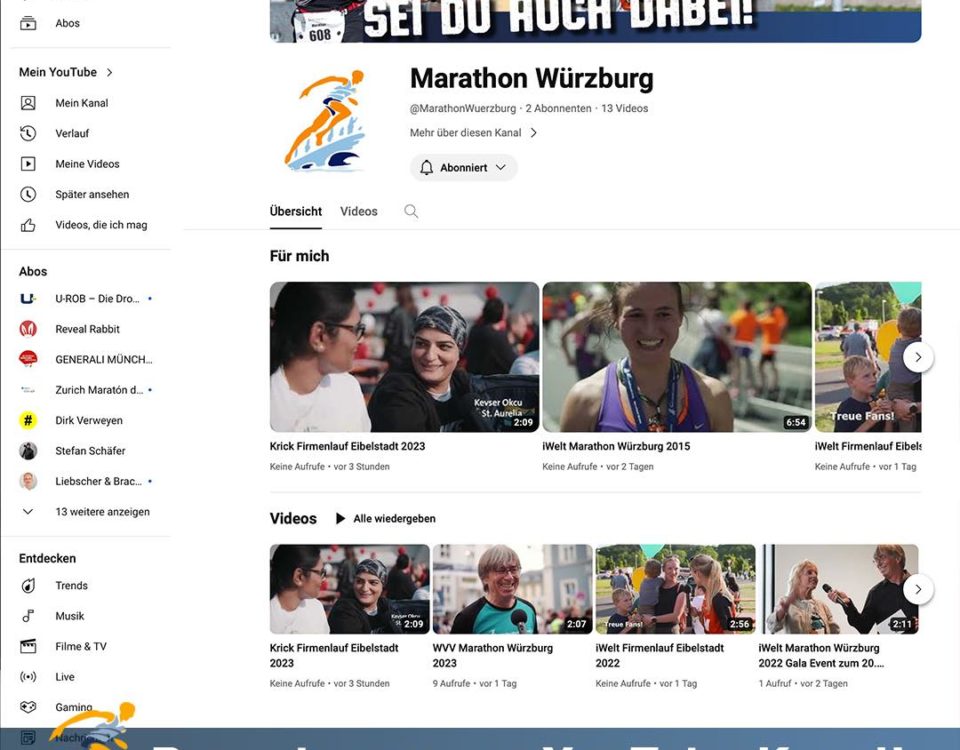Screen dimensions: 960x750
Task: Play Krick Firmenlauf Eibelstadt 2023 large thumbnail
Action: point(404,357)
